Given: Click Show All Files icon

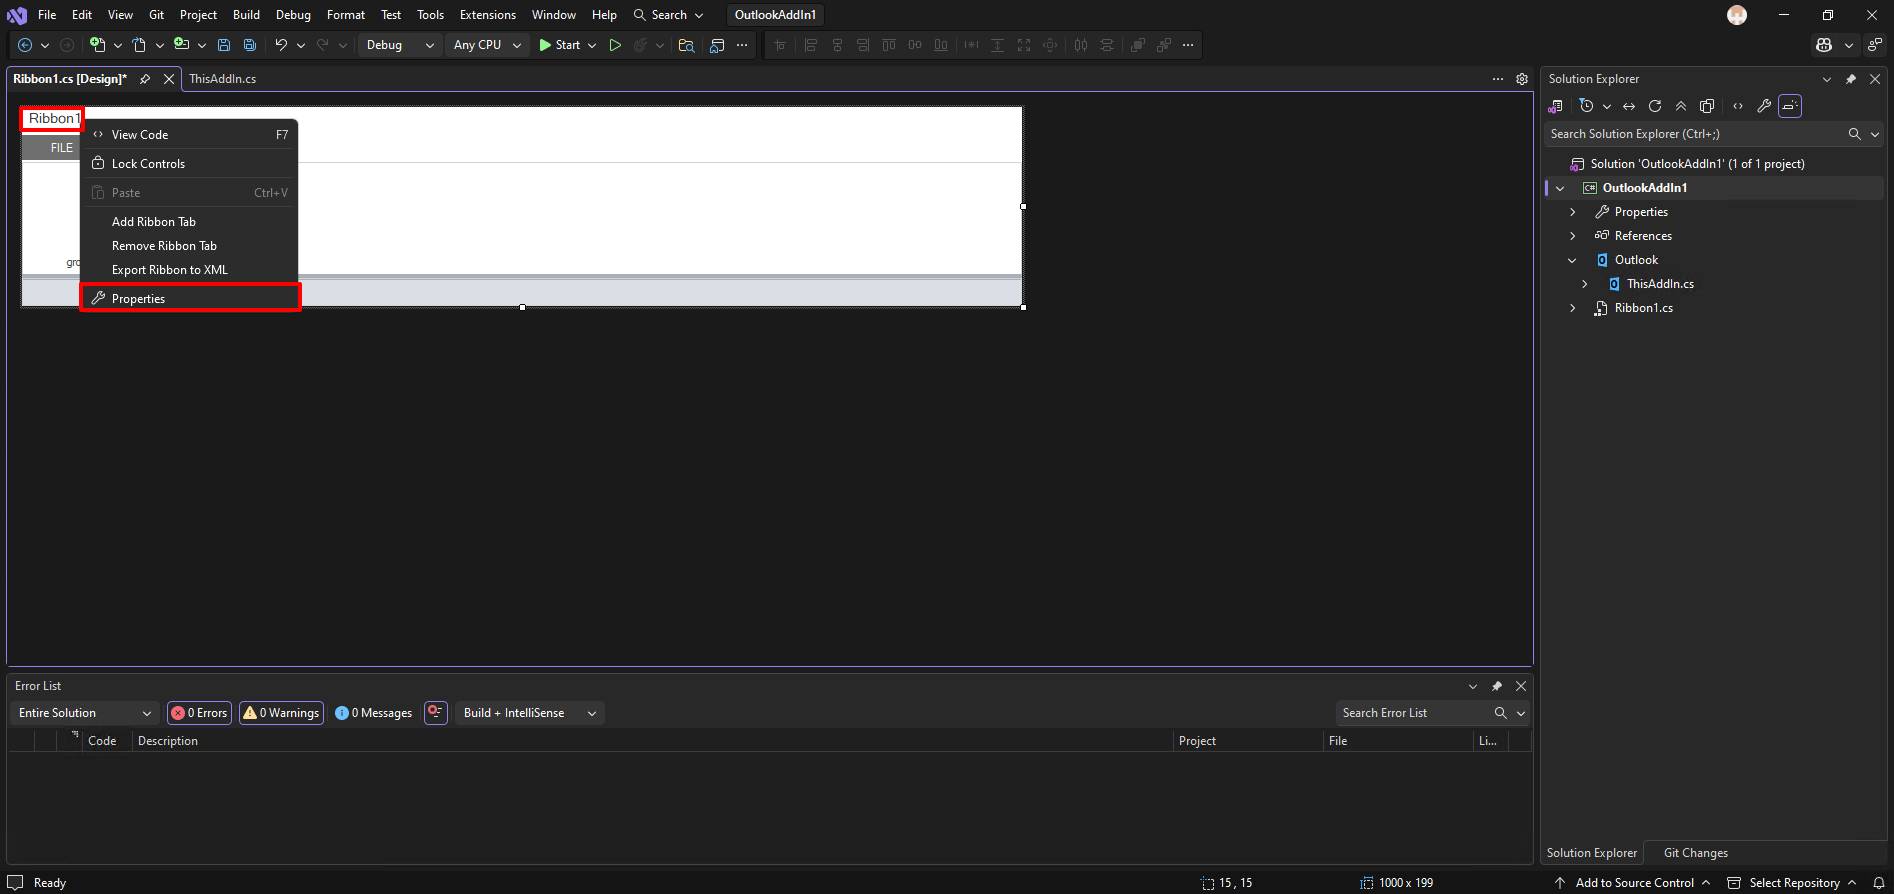Looking at the screenshot, I should coord(1707,106).
